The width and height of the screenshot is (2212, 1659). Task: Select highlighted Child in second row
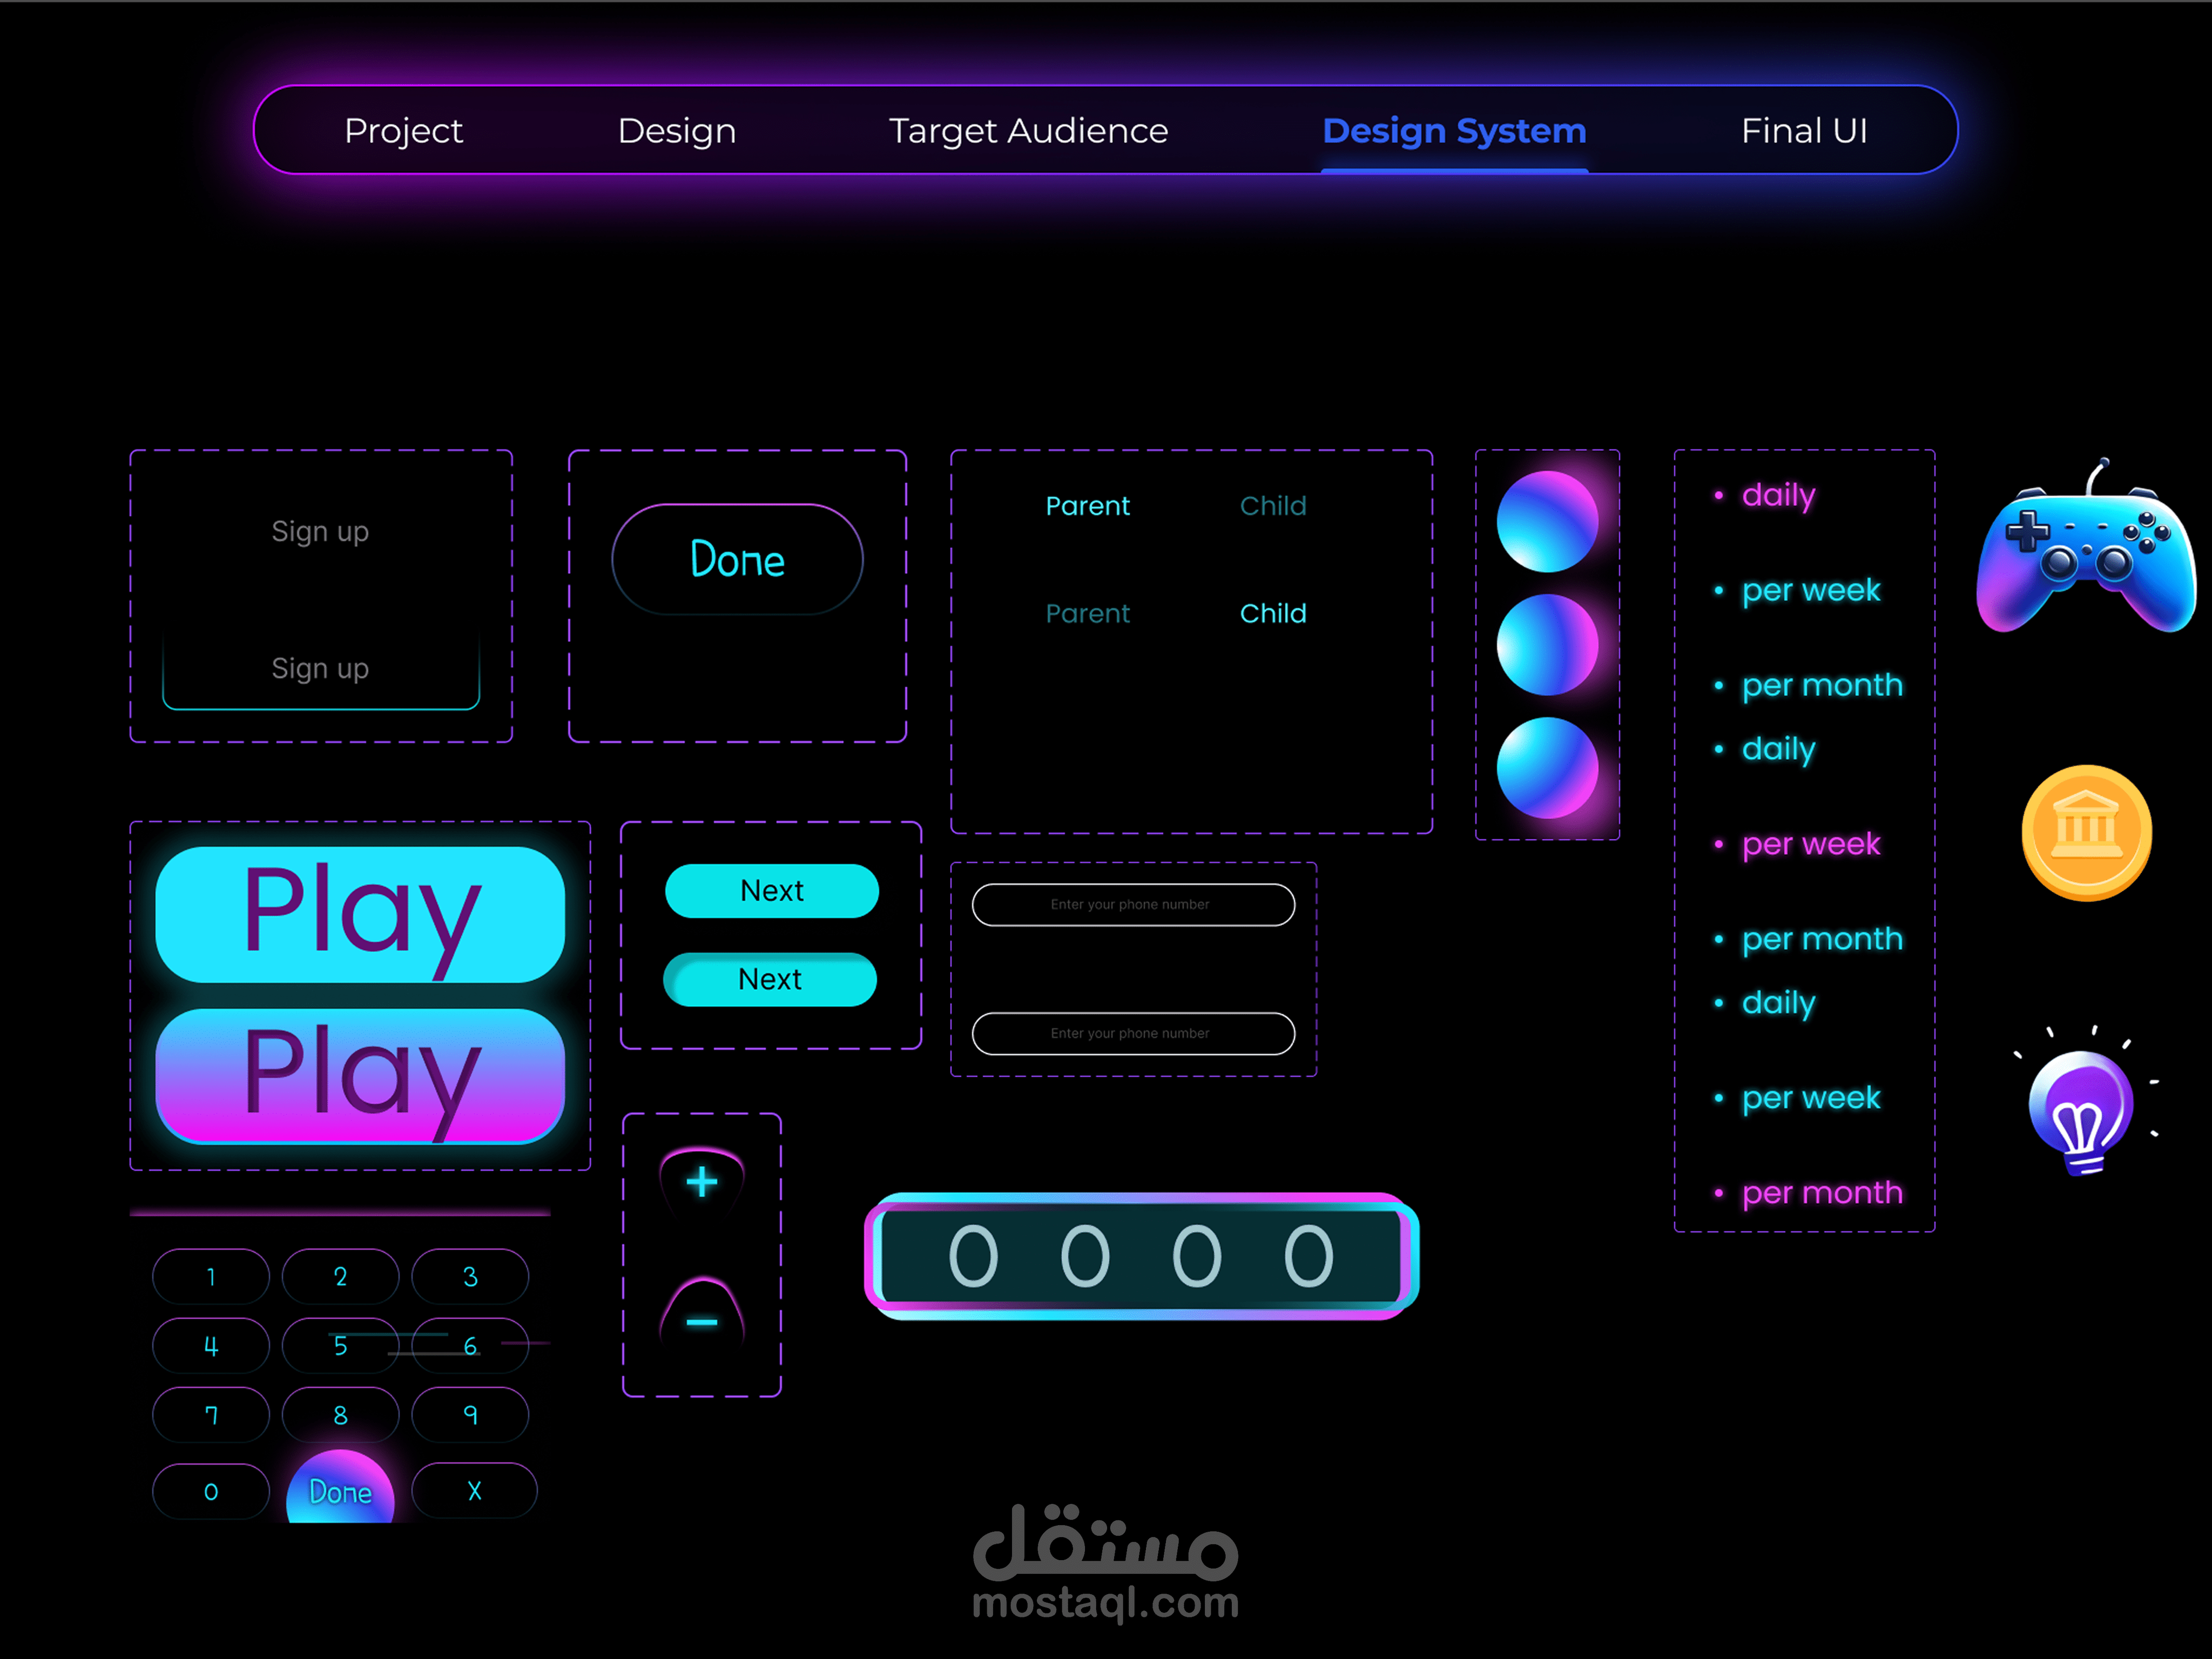tap(1273, 613)
